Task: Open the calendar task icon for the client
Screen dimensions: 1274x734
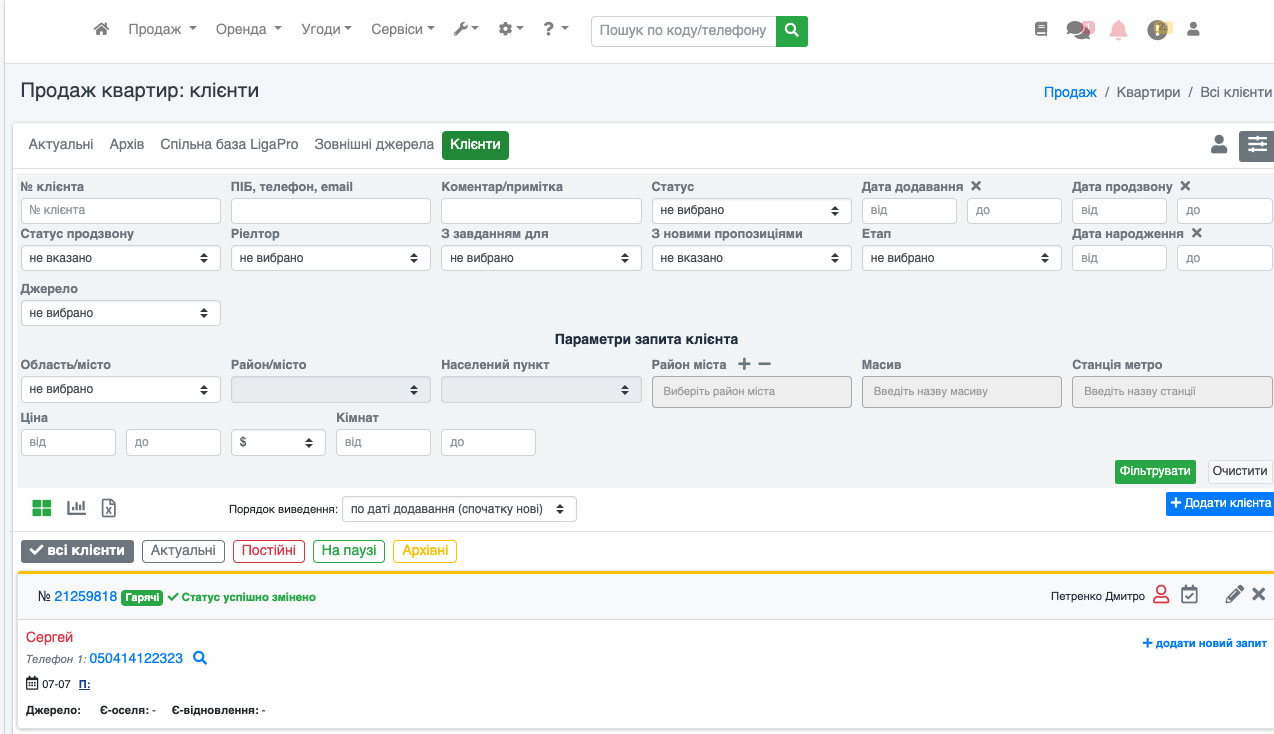Action: tap(1189, 595)
